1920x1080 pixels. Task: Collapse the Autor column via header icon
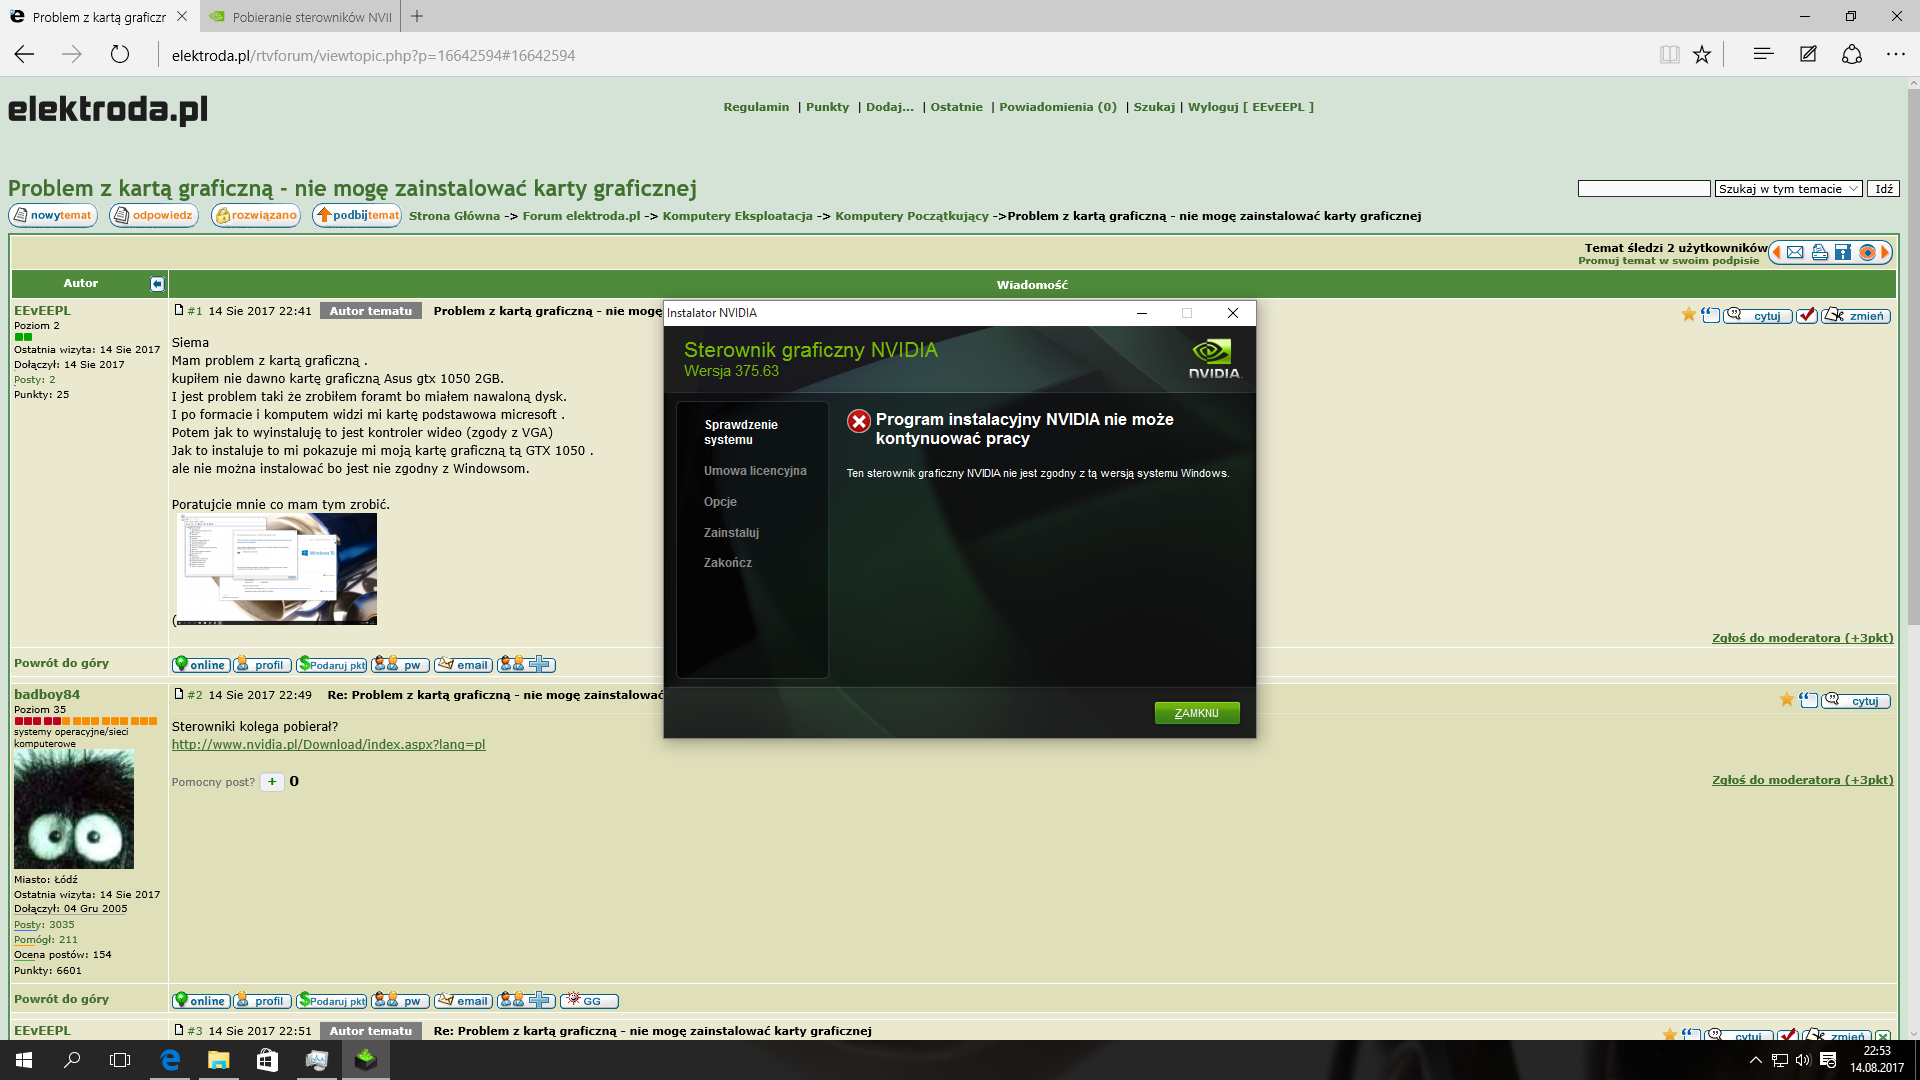click(x=157, y=284)
